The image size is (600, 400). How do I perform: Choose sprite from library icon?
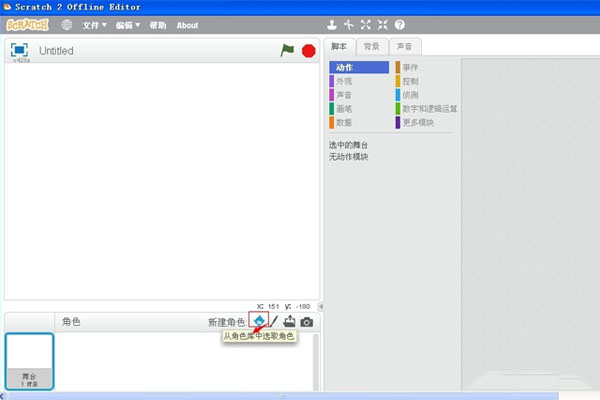point(259,321)
